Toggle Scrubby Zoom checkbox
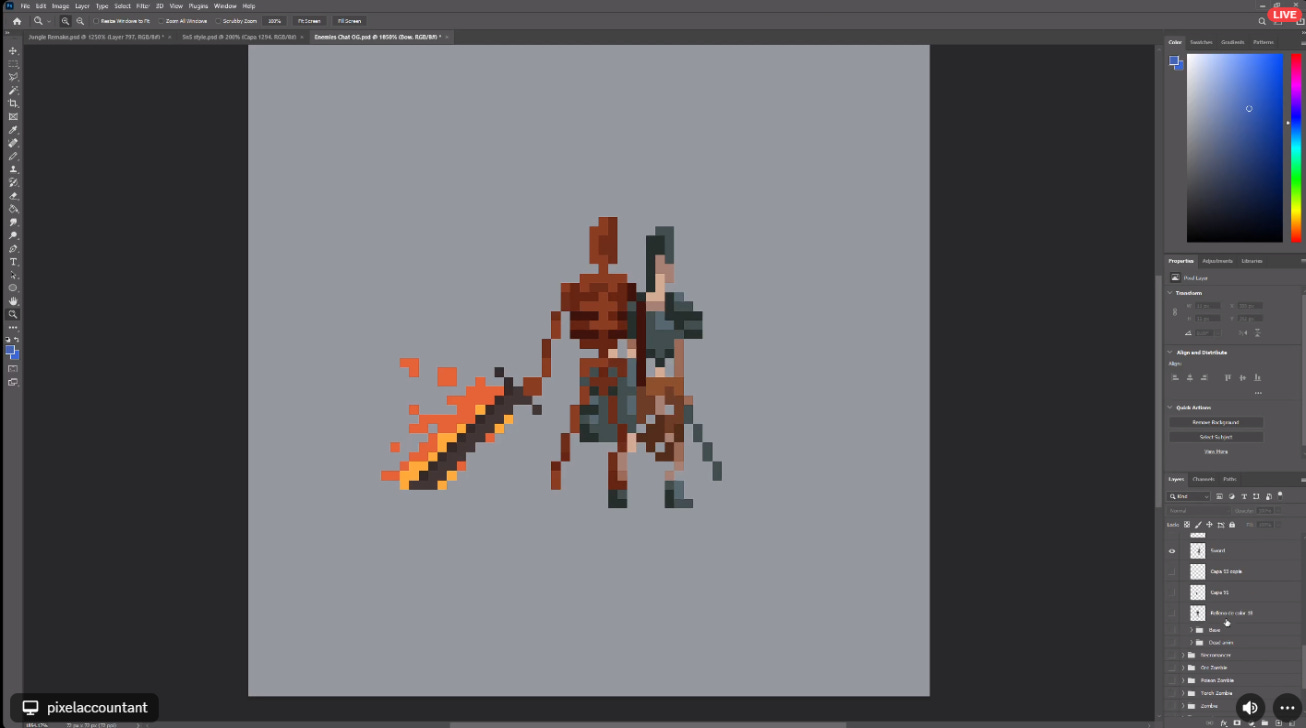Screen dimensions: 1306x728 217,21
